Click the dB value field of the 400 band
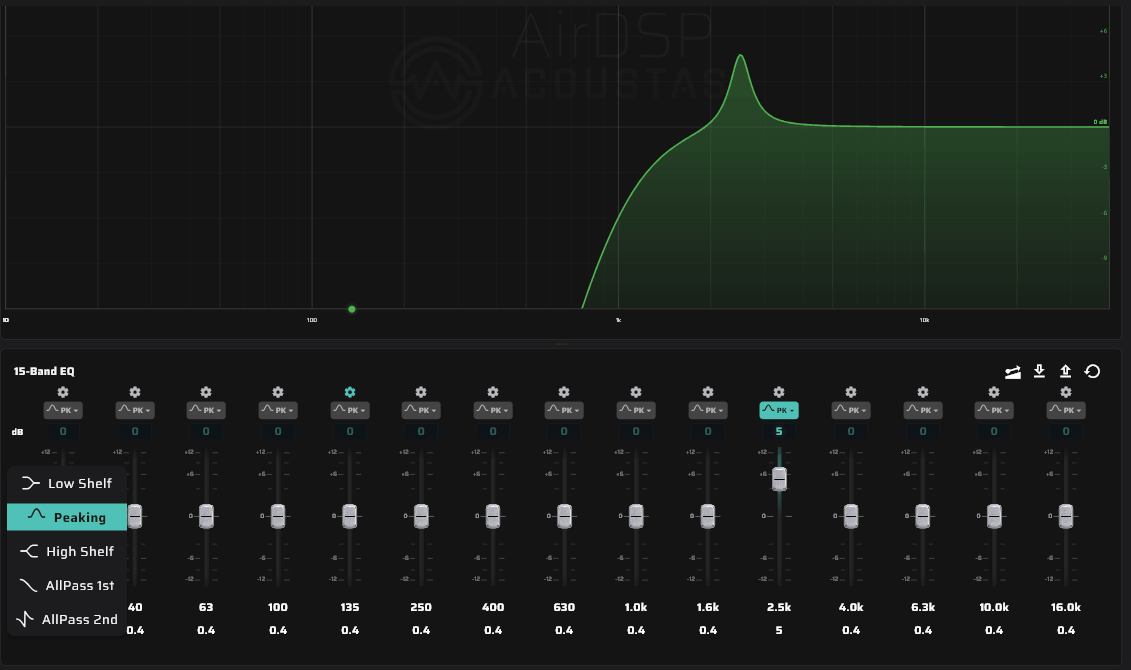1131x670 pixels. 493,431
